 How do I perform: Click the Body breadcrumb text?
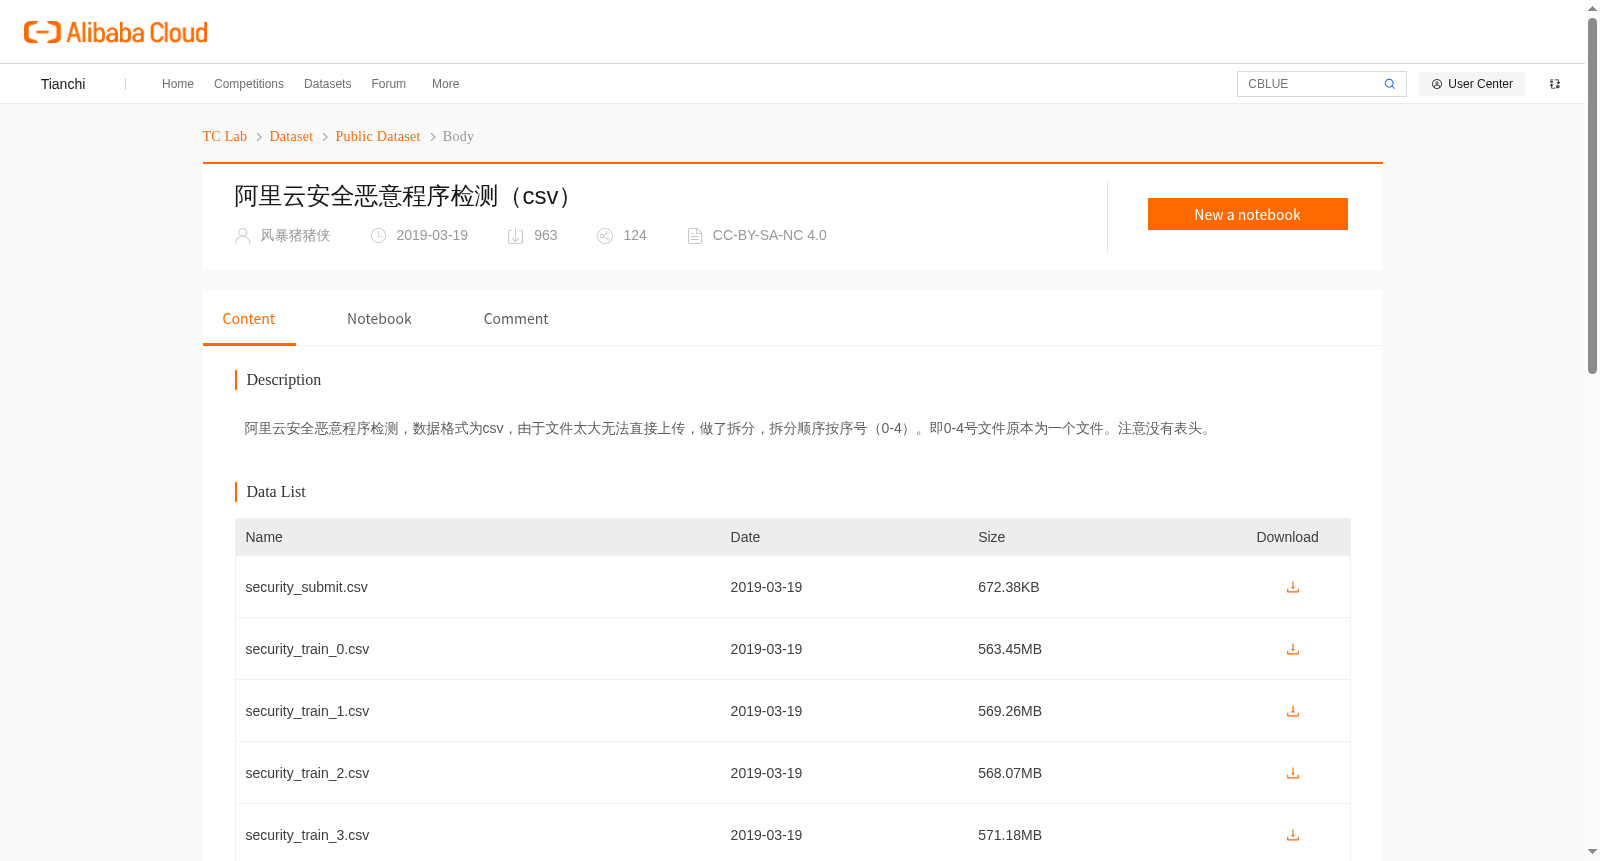point(458,137)
